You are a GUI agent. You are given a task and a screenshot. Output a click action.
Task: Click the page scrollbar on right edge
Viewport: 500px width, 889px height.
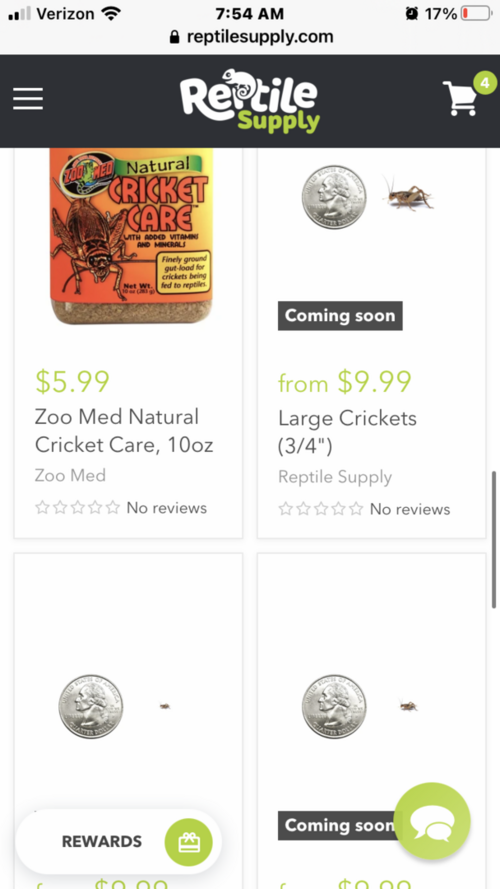[494, 539]
